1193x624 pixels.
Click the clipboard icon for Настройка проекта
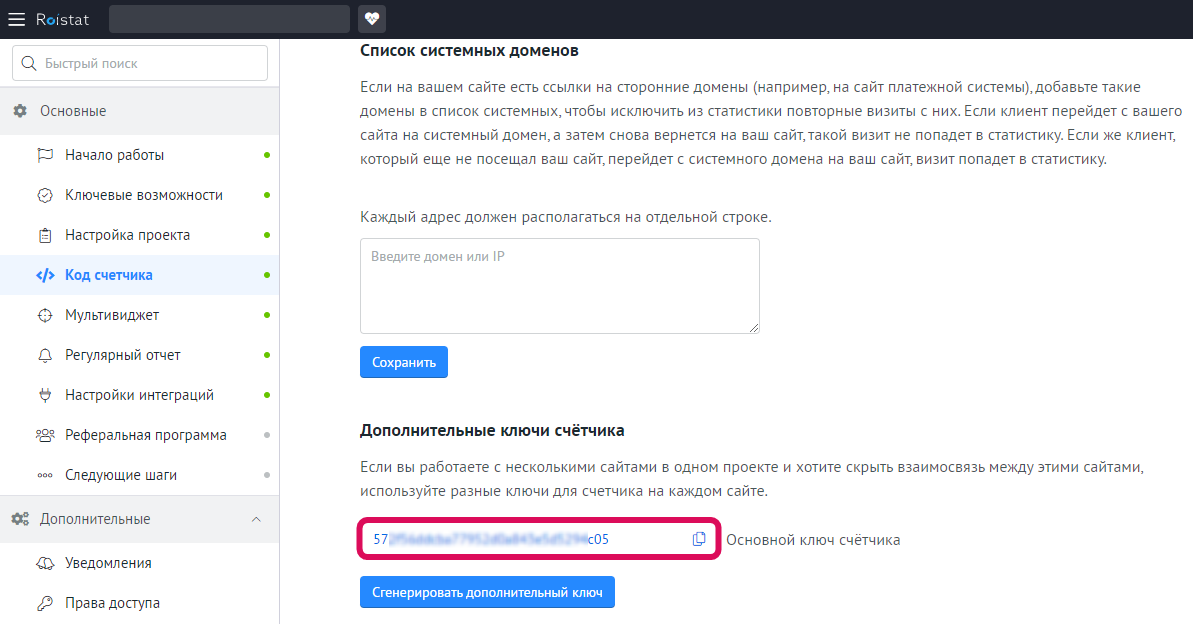[x=45, y=235]
